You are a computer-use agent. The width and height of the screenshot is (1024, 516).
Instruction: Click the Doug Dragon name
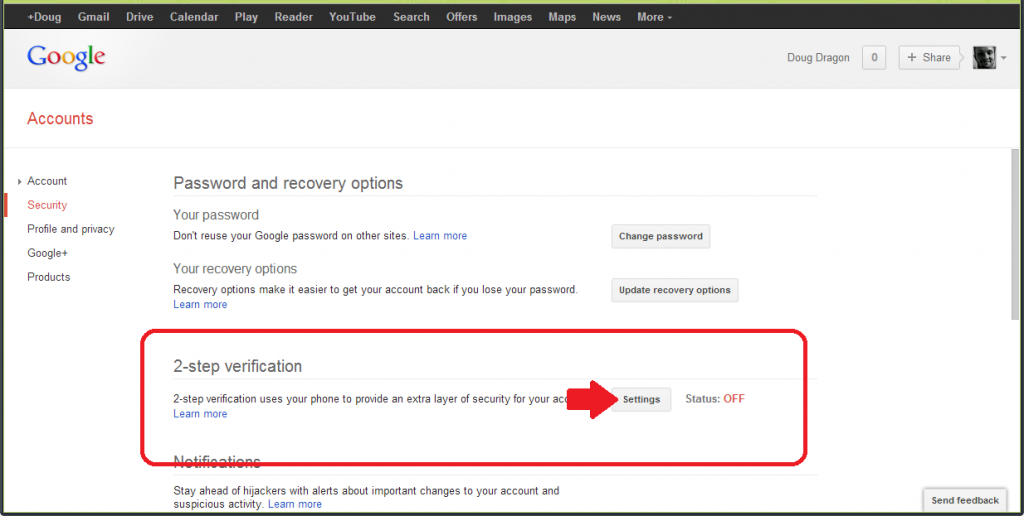coord(818,57)
